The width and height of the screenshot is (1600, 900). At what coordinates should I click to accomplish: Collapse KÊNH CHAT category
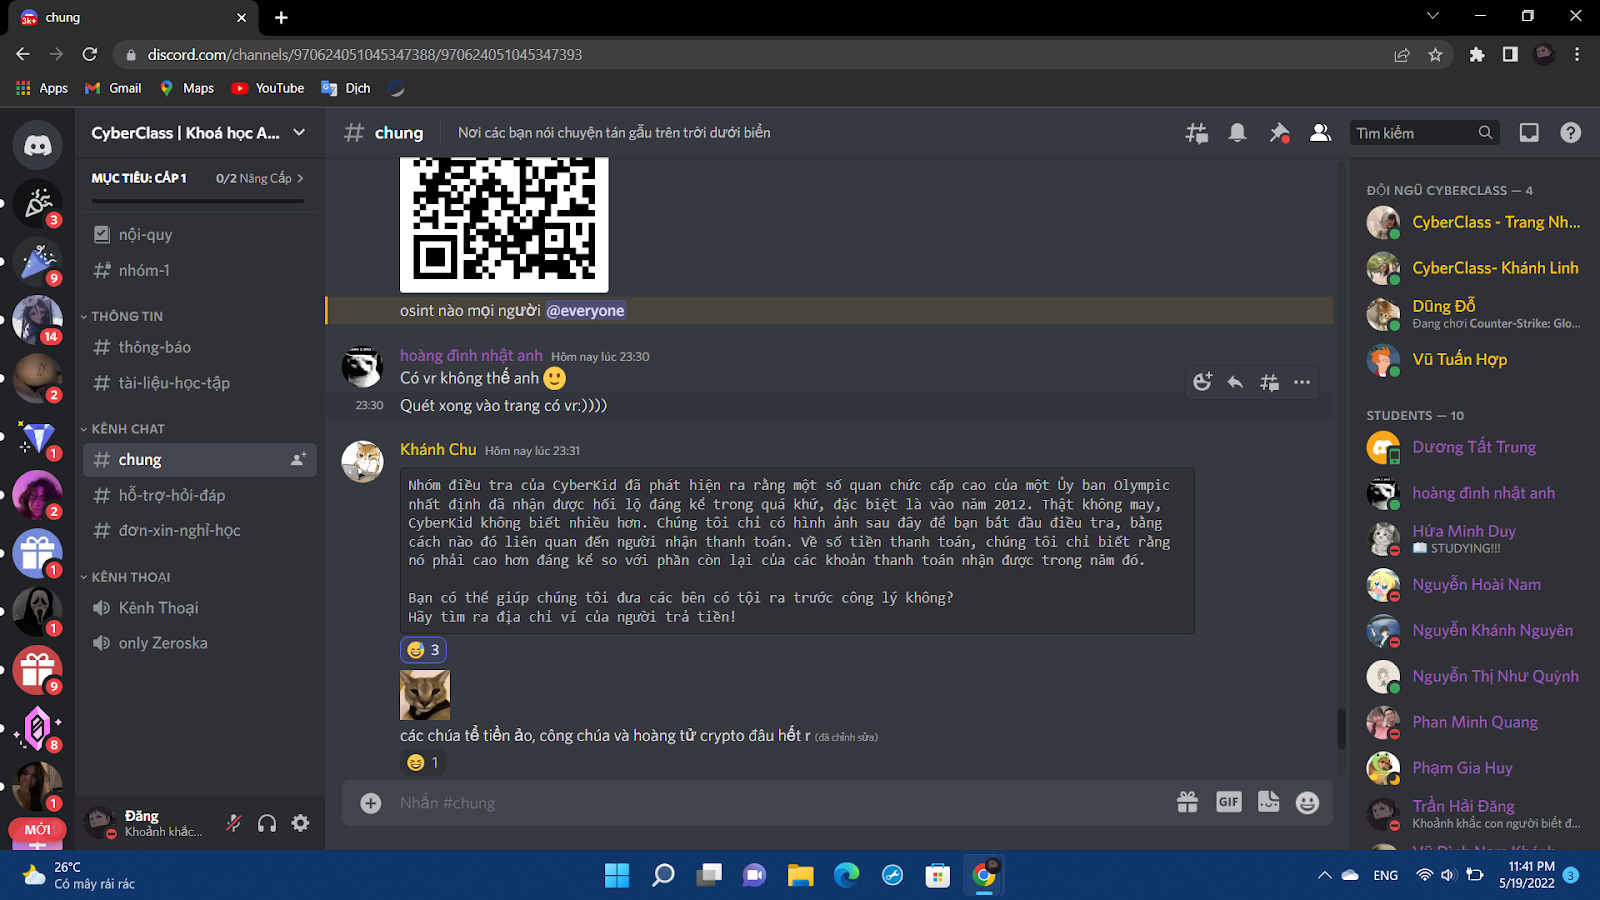tap(122, 429)
